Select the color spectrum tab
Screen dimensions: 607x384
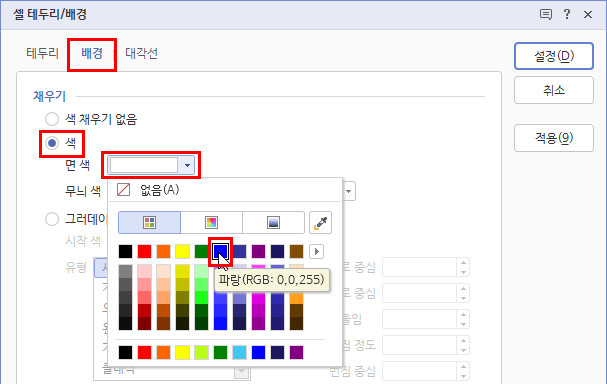point(211,223)
